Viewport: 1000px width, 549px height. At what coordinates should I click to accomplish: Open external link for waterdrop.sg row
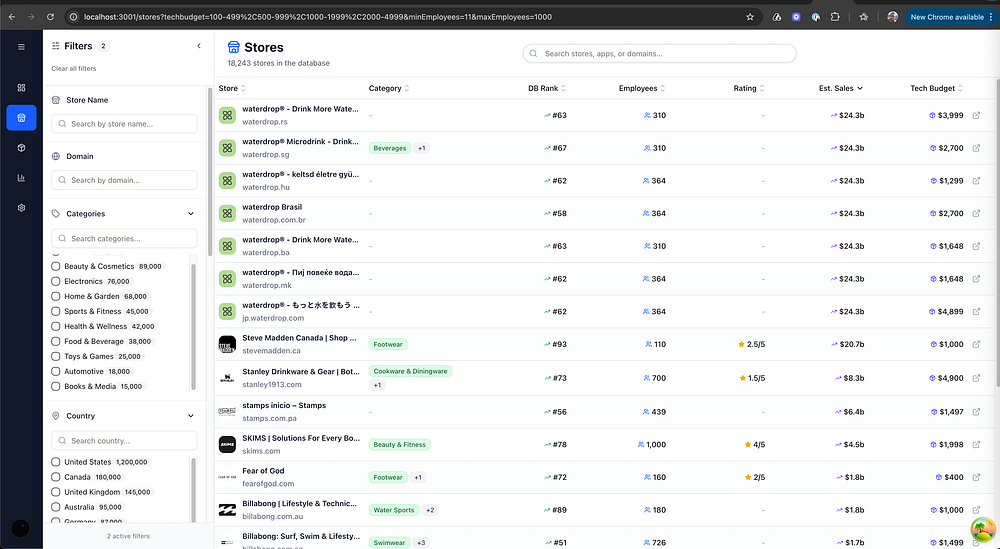[976, 148]
